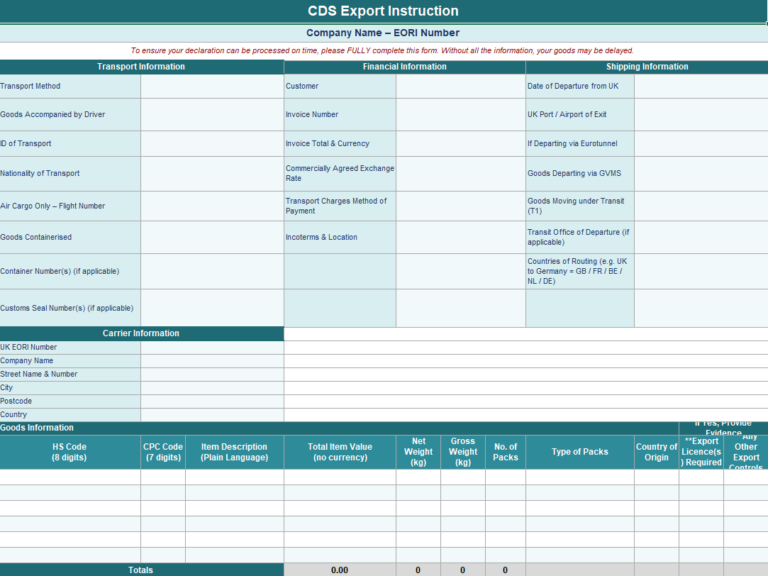Screen dimensions: 768x576
Task: Select the 0.00 total item value cell
Action: [x=340, y=570]
